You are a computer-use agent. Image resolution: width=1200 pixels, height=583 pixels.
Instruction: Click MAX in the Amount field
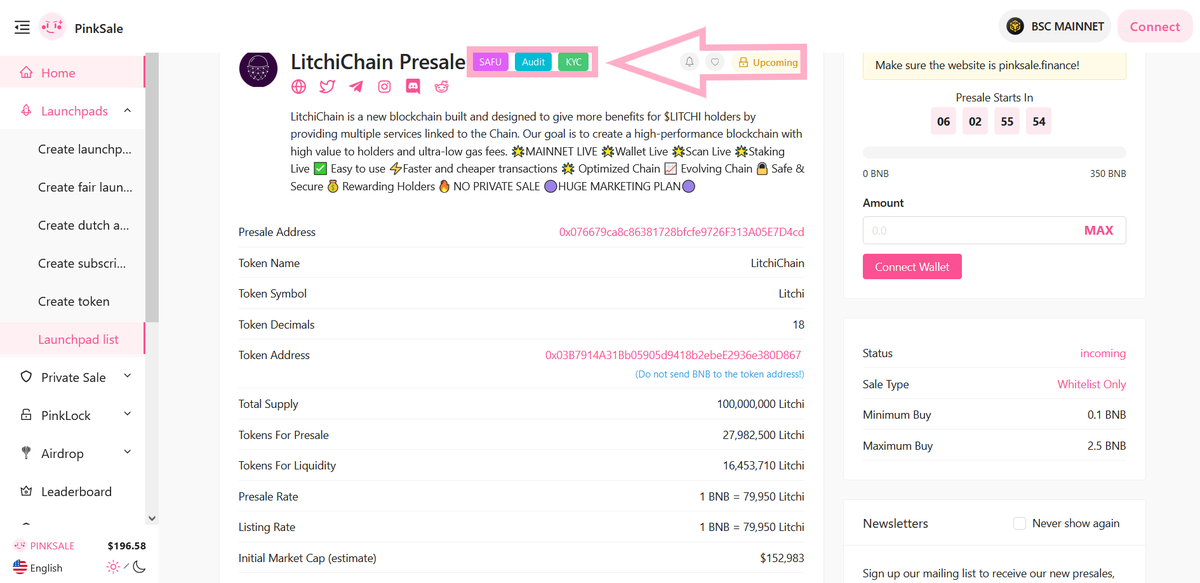1098,230
